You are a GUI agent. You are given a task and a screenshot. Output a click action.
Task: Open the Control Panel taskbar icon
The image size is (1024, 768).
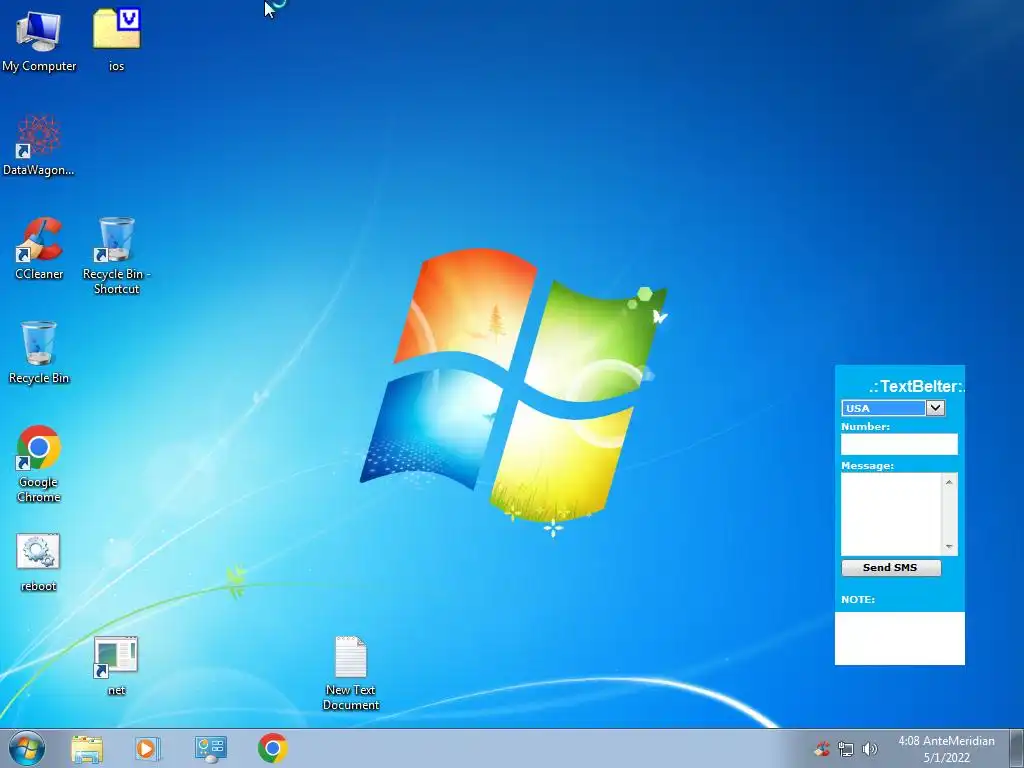coord(210,748)
